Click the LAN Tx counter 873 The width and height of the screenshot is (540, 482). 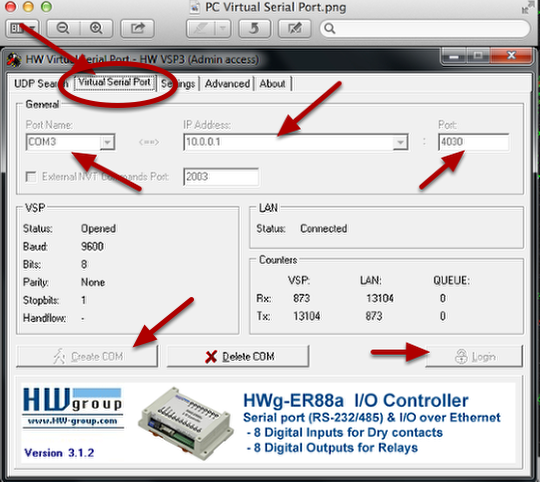pos(374,316)
